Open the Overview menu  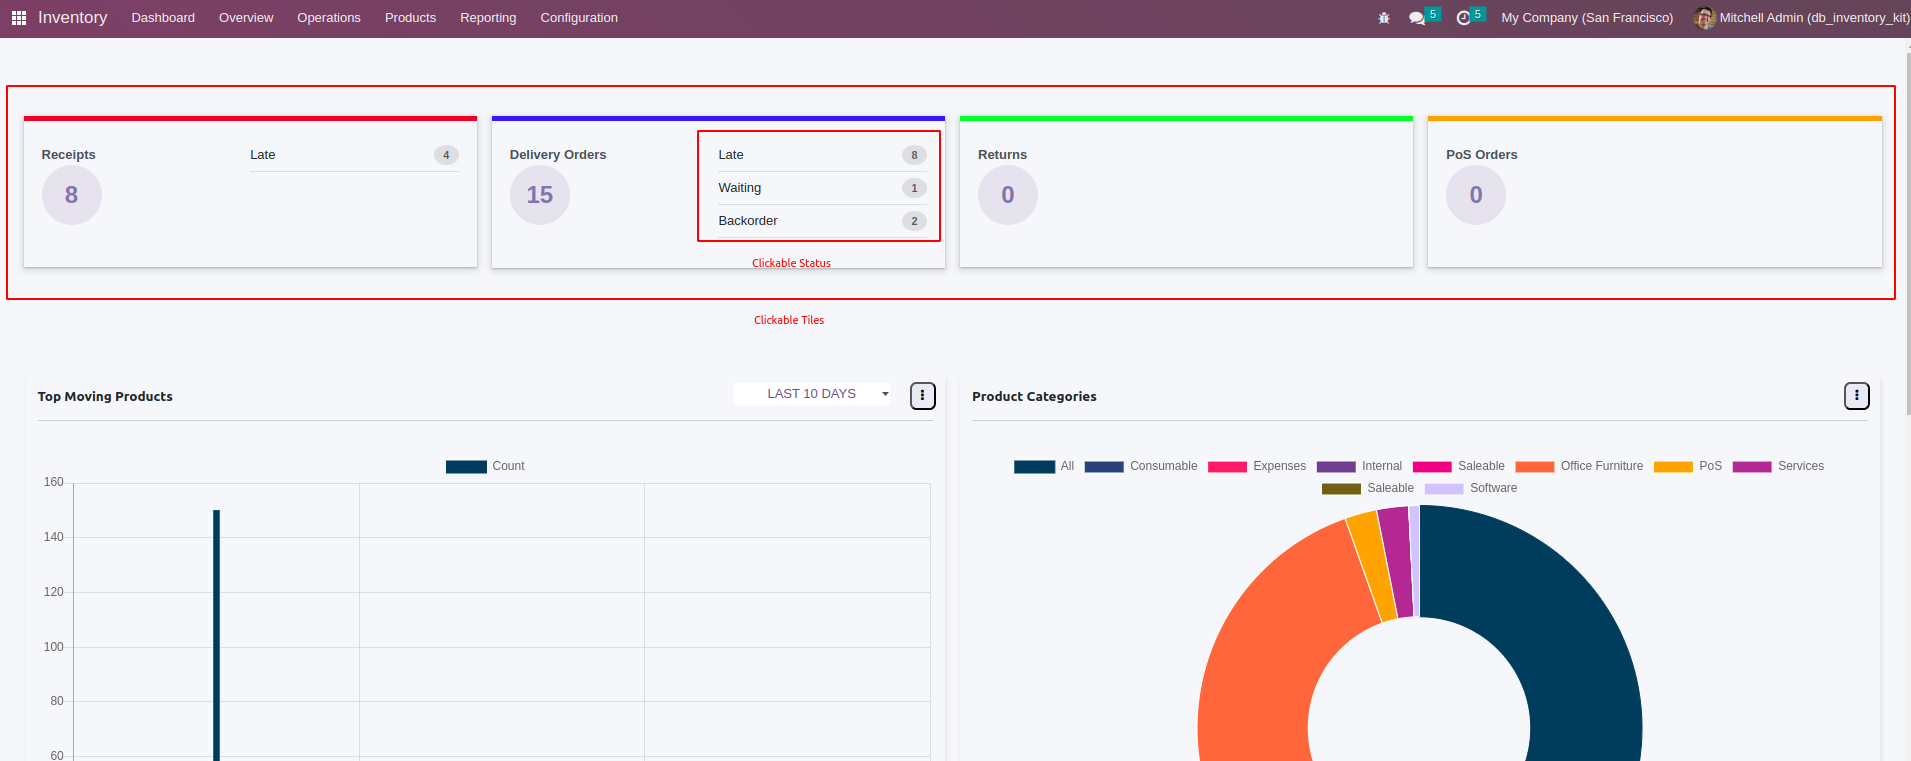[x=246, y=18]
